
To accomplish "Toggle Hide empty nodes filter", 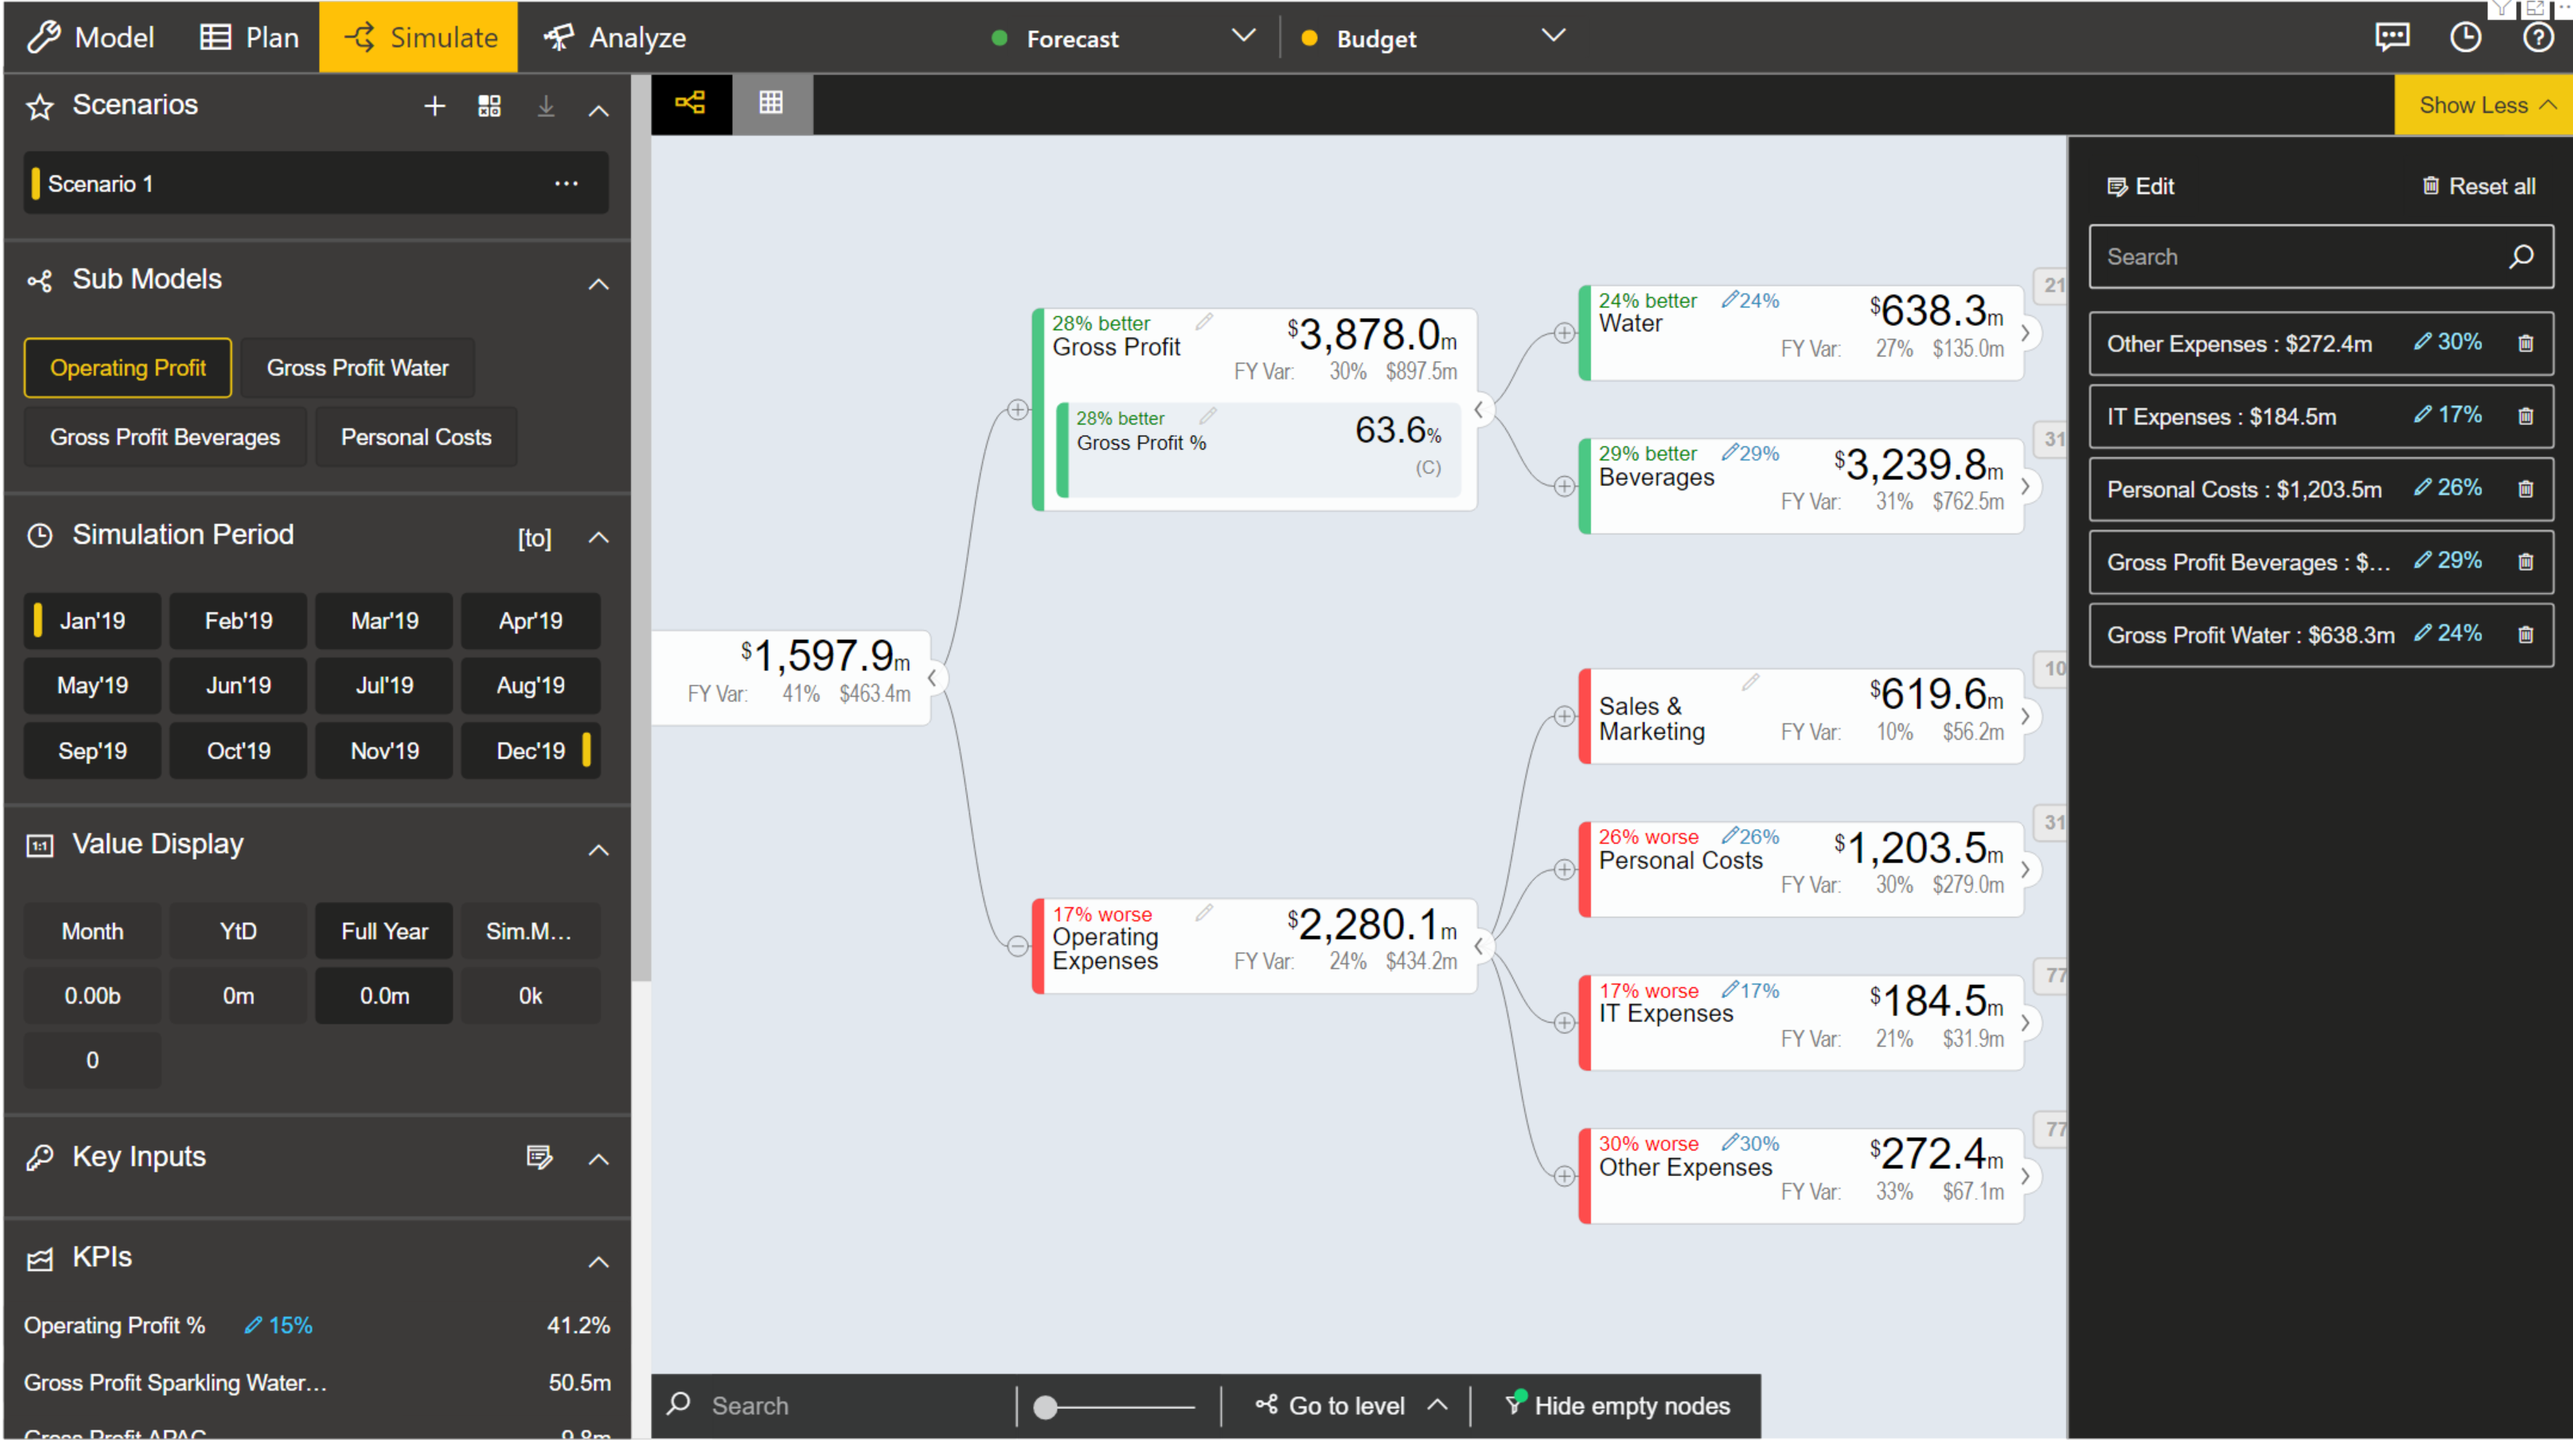I will [x=1616, y=1405].
